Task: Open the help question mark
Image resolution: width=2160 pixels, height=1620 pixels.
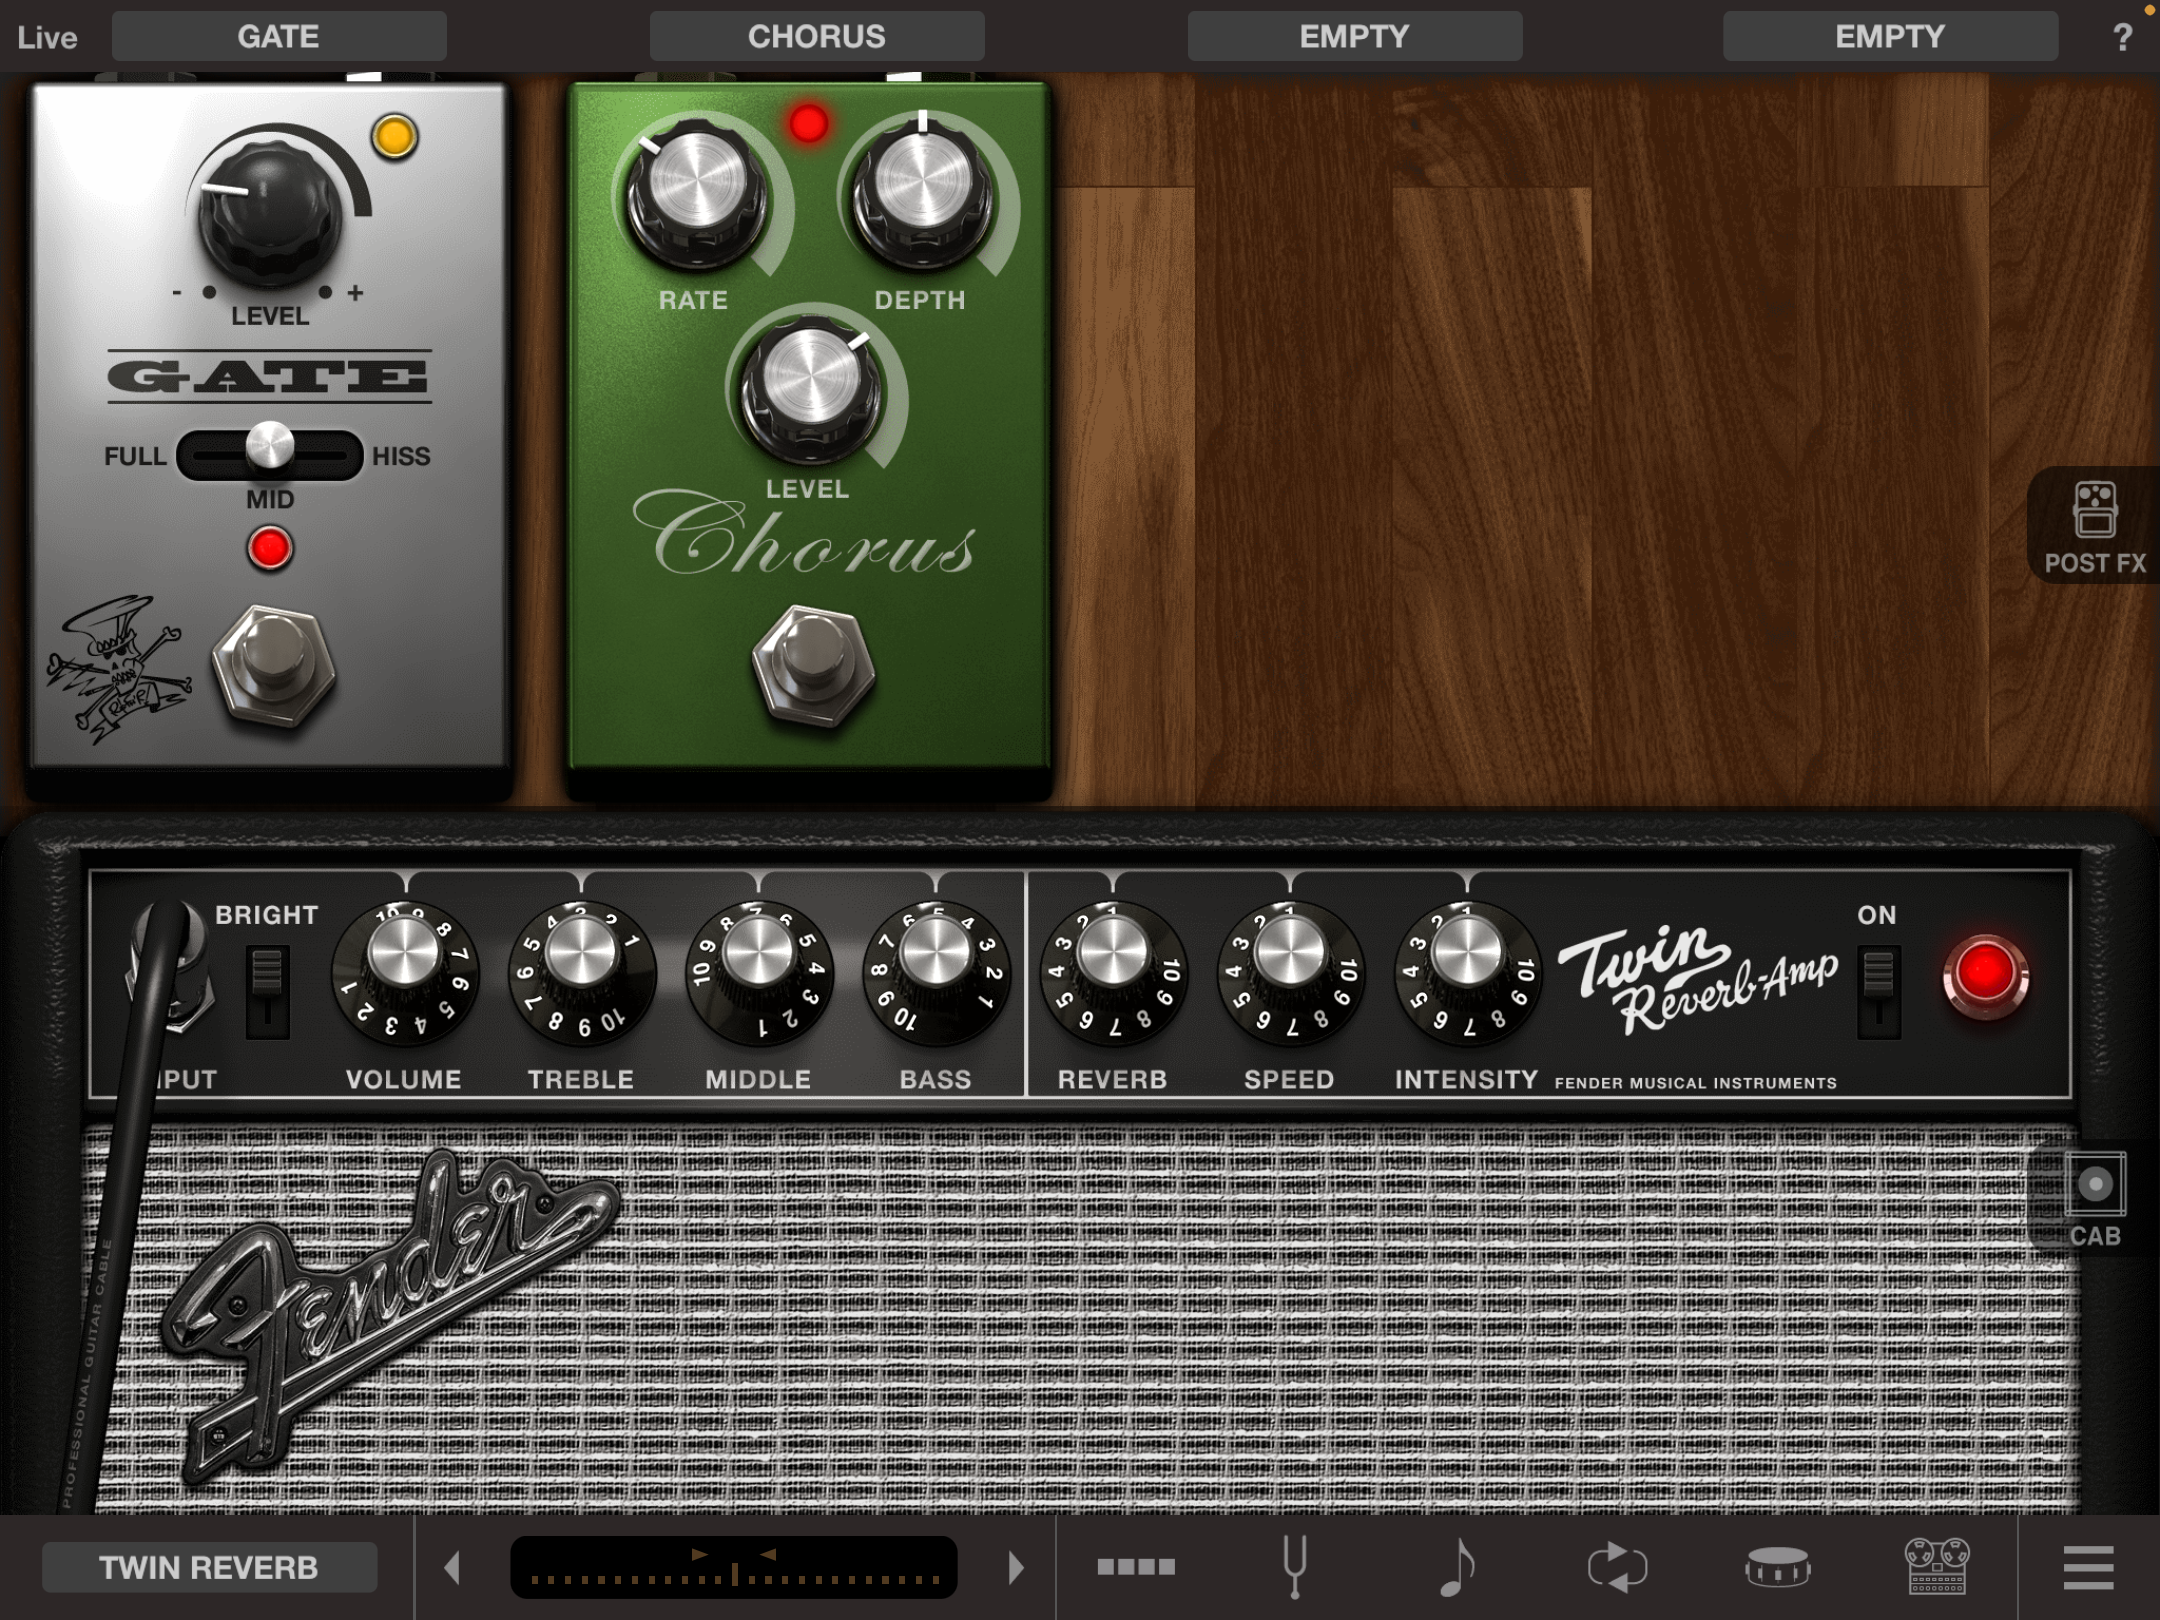Action: click(x=2123, y=37)
